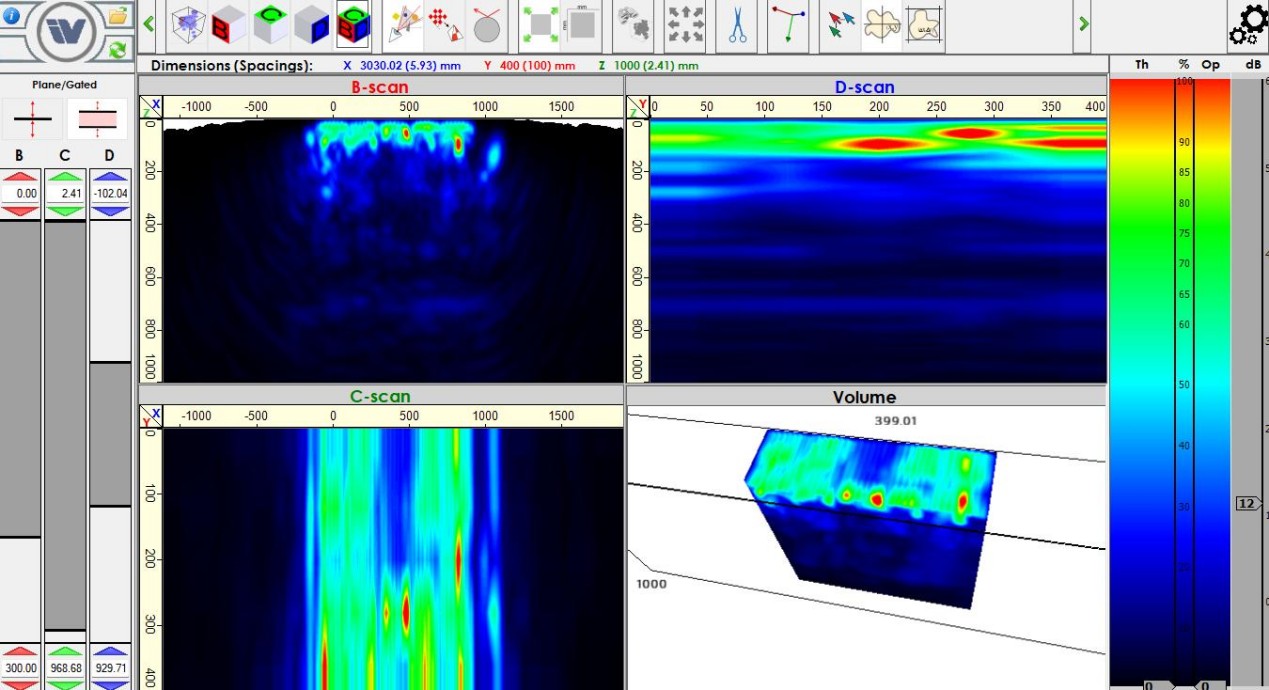Click the Volume panel title
Image resolution: width=1269 pixels, height=690 pixels.
[865, 397]
